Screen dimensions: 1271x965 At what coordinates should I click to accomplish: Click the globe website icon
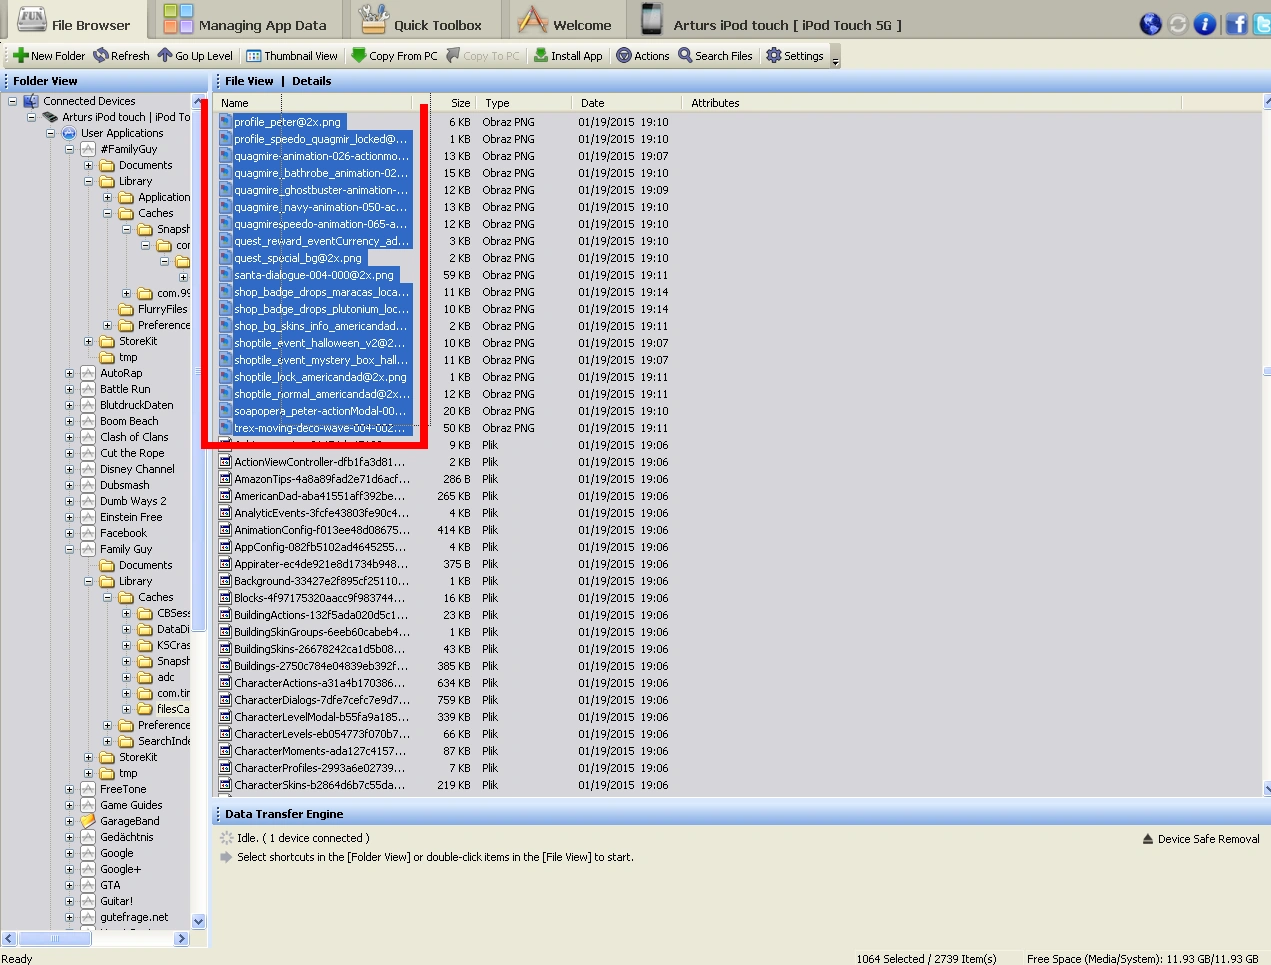pos(1151,24)
